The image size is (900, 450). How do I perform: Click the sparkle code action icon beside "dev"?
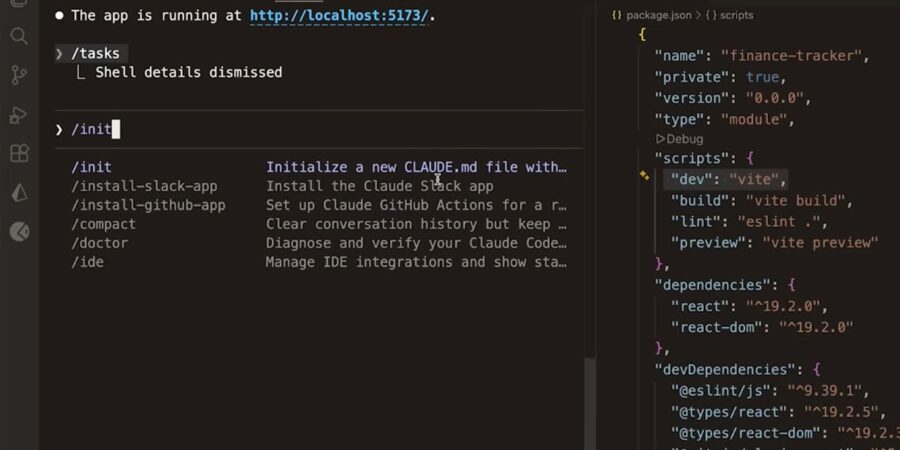coord(645,175)
